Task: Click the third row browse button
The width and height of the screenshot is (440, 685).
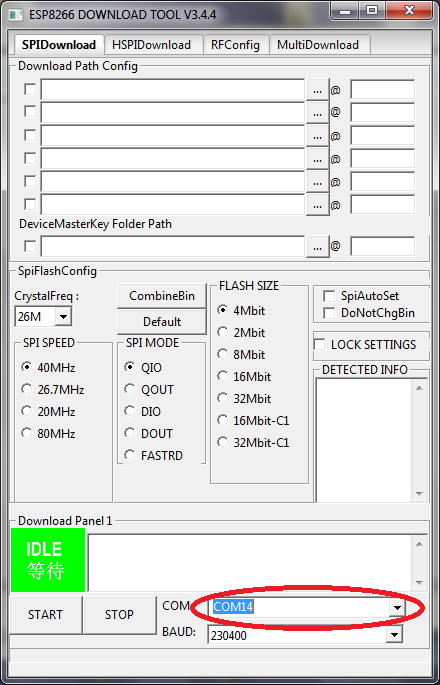Action: pyautogui.click(x=318, y=136)
